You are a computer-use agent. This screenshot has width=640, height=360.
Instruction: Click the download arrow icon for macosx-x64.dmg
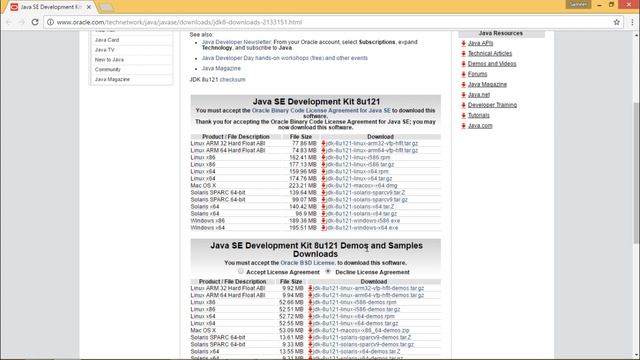click(324, 185)
